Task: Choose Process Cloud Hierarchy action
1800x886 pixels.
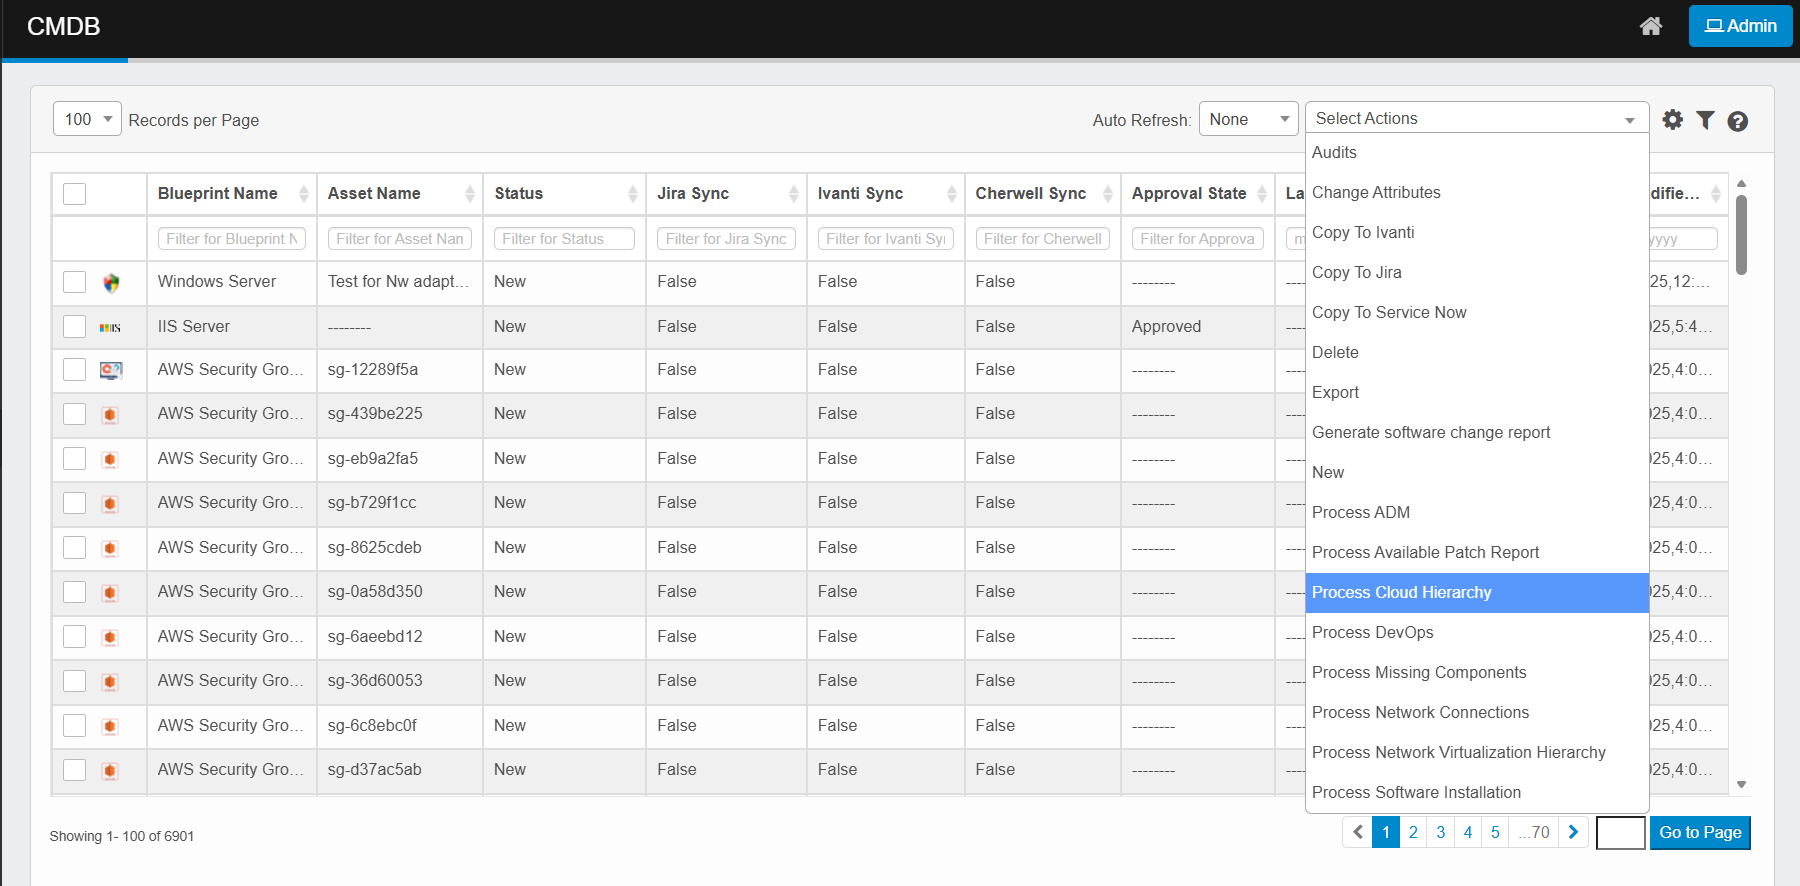Action: pos(1401,593)
